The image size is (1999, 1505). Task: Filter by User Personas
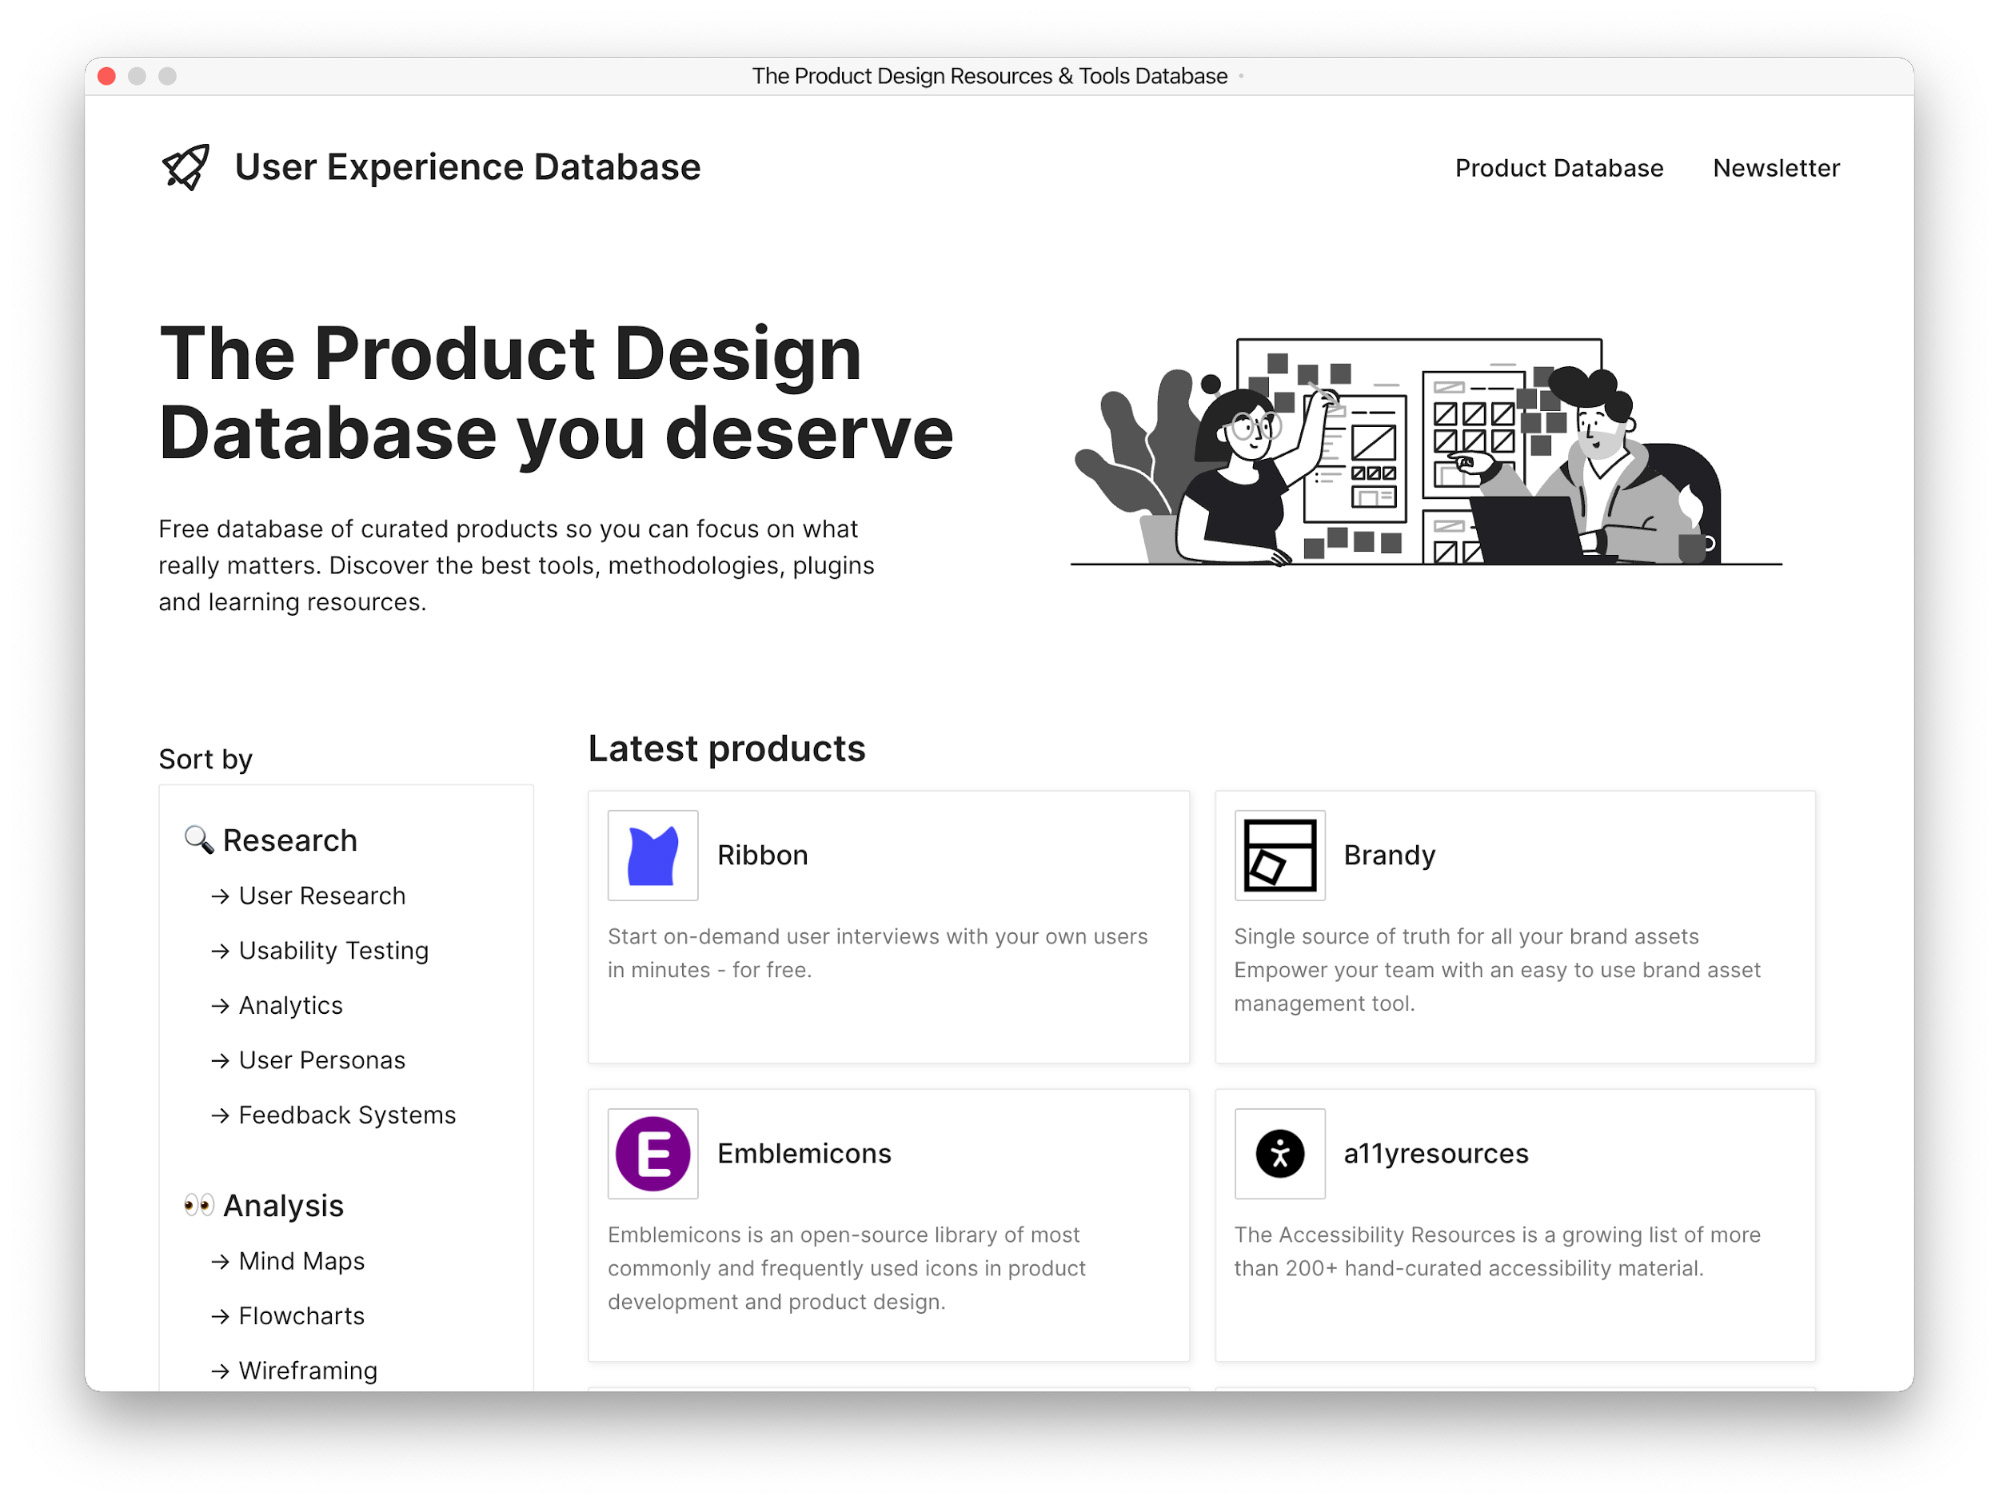[322, 1060]
